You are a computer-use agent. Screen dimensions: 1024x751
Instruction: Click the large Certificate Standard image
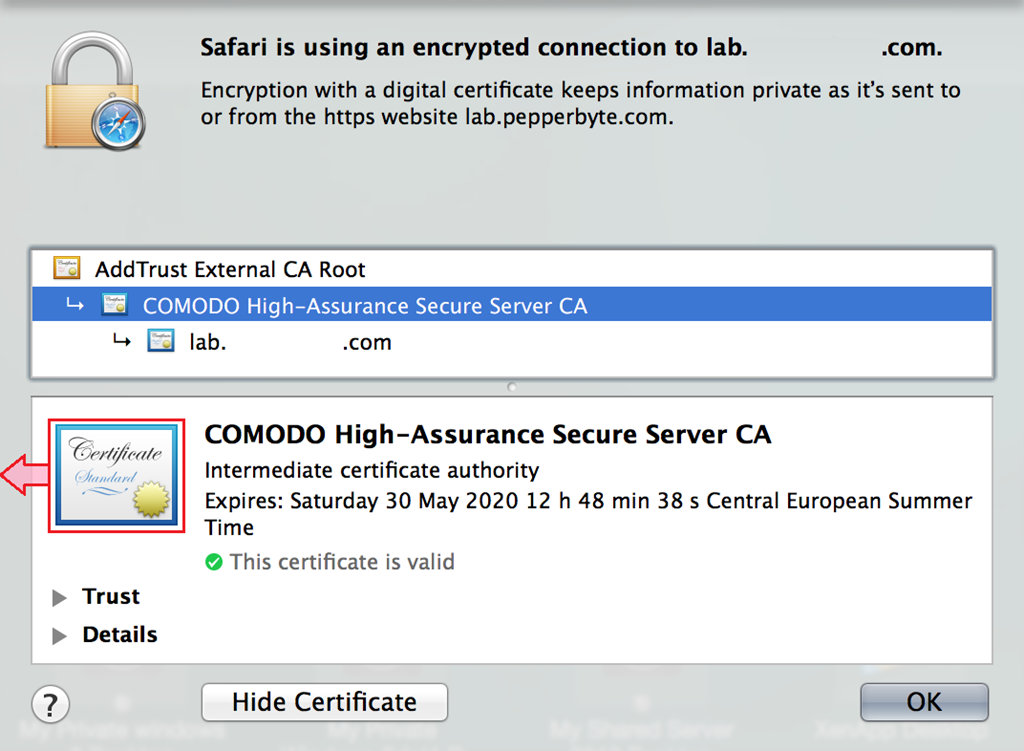[x=116, y=475]
